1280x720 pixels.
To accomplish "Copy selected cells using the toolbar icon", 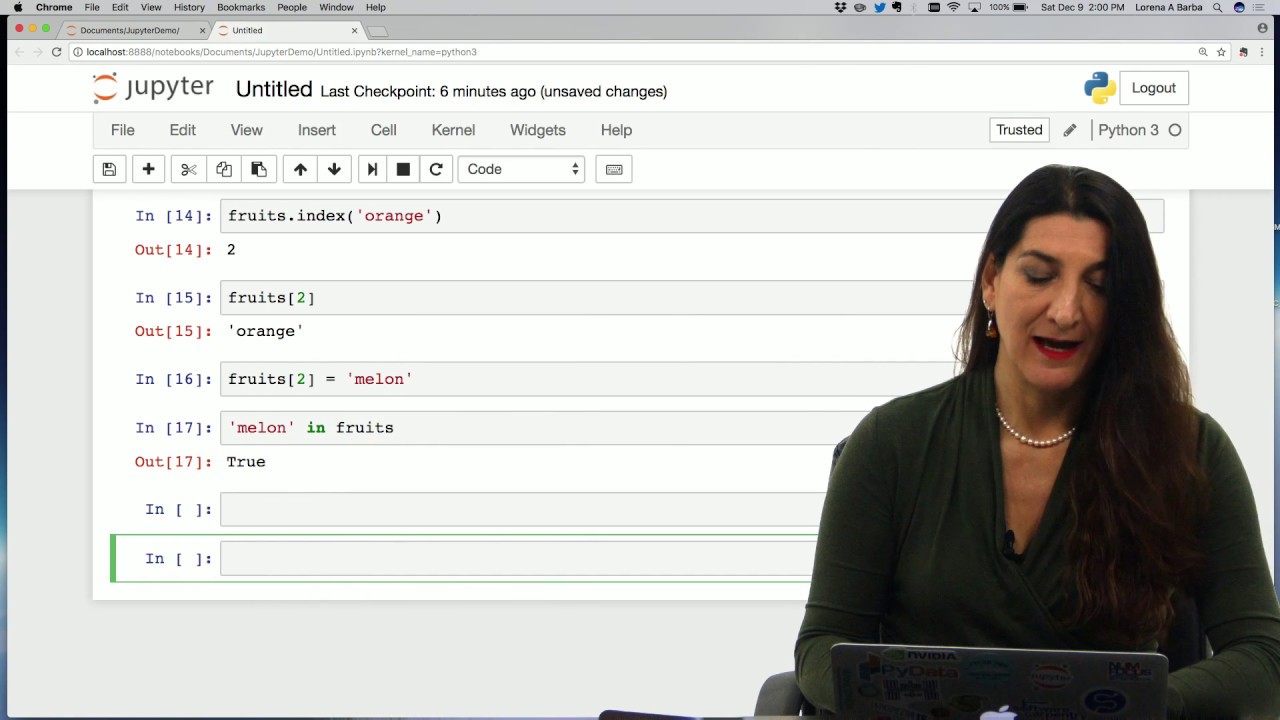I will [x=224, y=169].
